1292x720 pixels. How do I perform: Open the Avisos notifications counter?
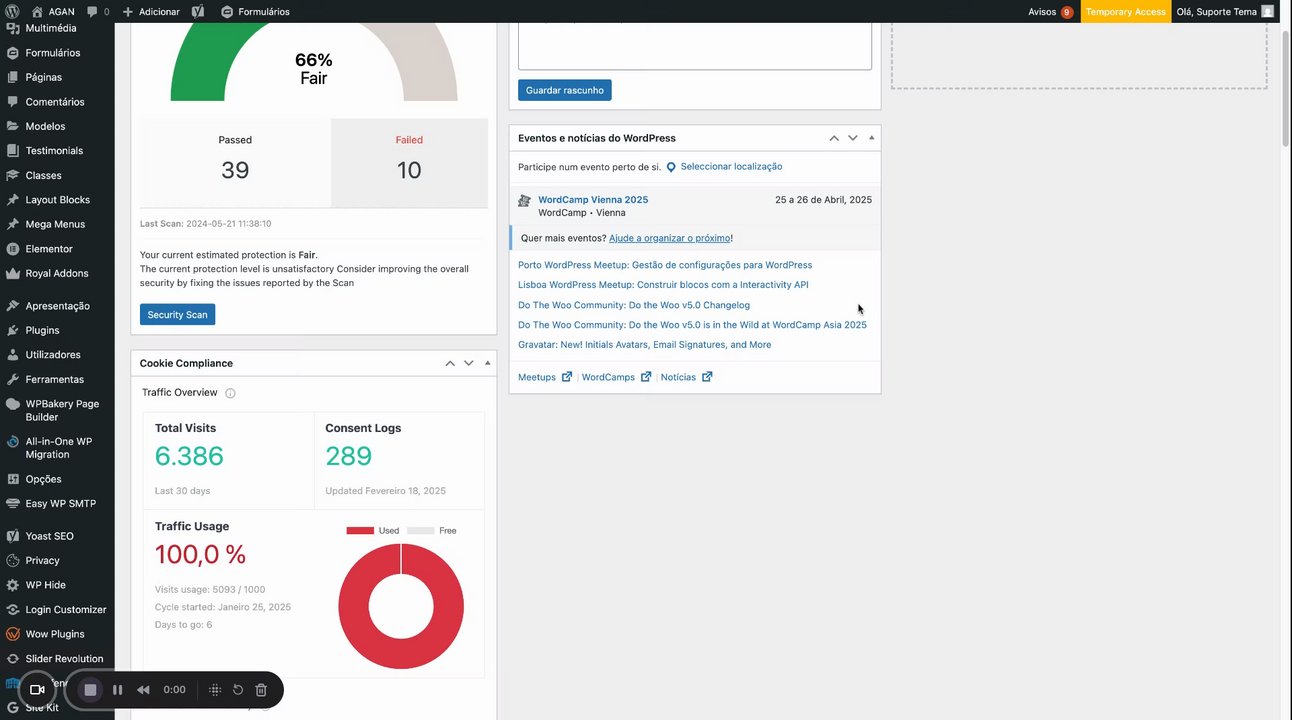[1051, 11]
